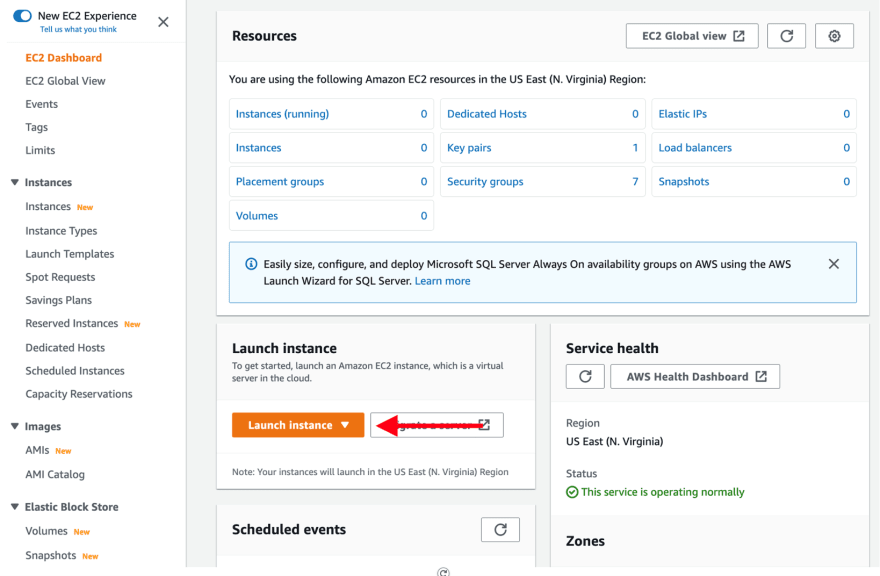Refresh the Service health status
This screenshot has width=880, height=576.
pyautogui.click(x=585, y=376)
